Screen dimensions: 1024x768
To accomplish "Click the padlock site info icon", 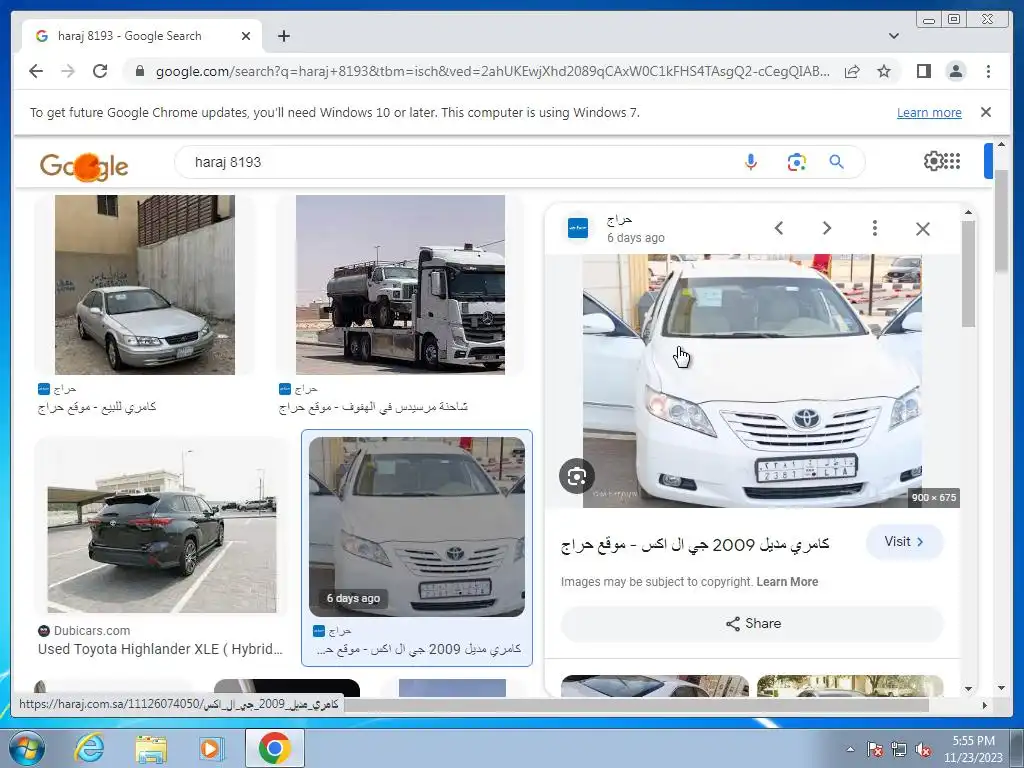I will 139,71.
